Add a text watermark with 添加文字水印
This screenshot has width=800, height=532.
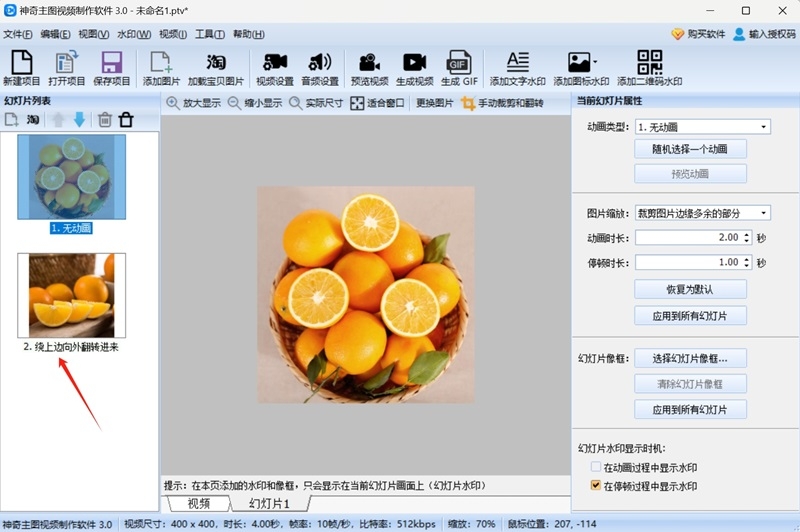[x=517, y=67]
